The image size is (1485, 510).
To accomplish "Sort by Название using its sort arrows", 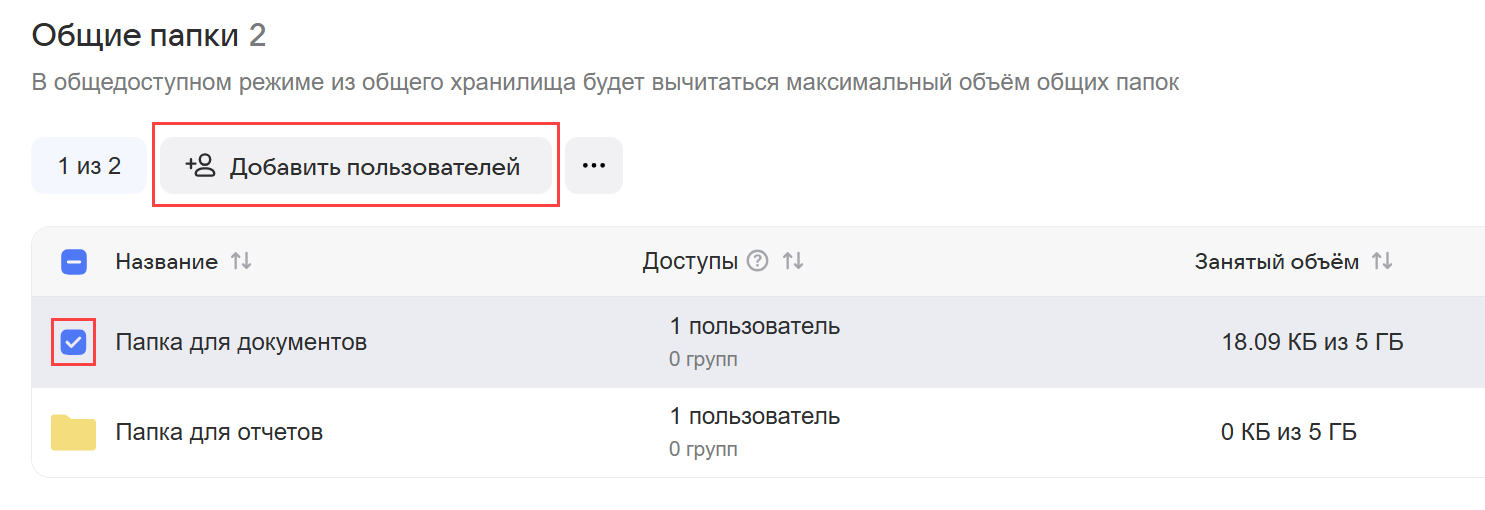I will coord(241,262).
